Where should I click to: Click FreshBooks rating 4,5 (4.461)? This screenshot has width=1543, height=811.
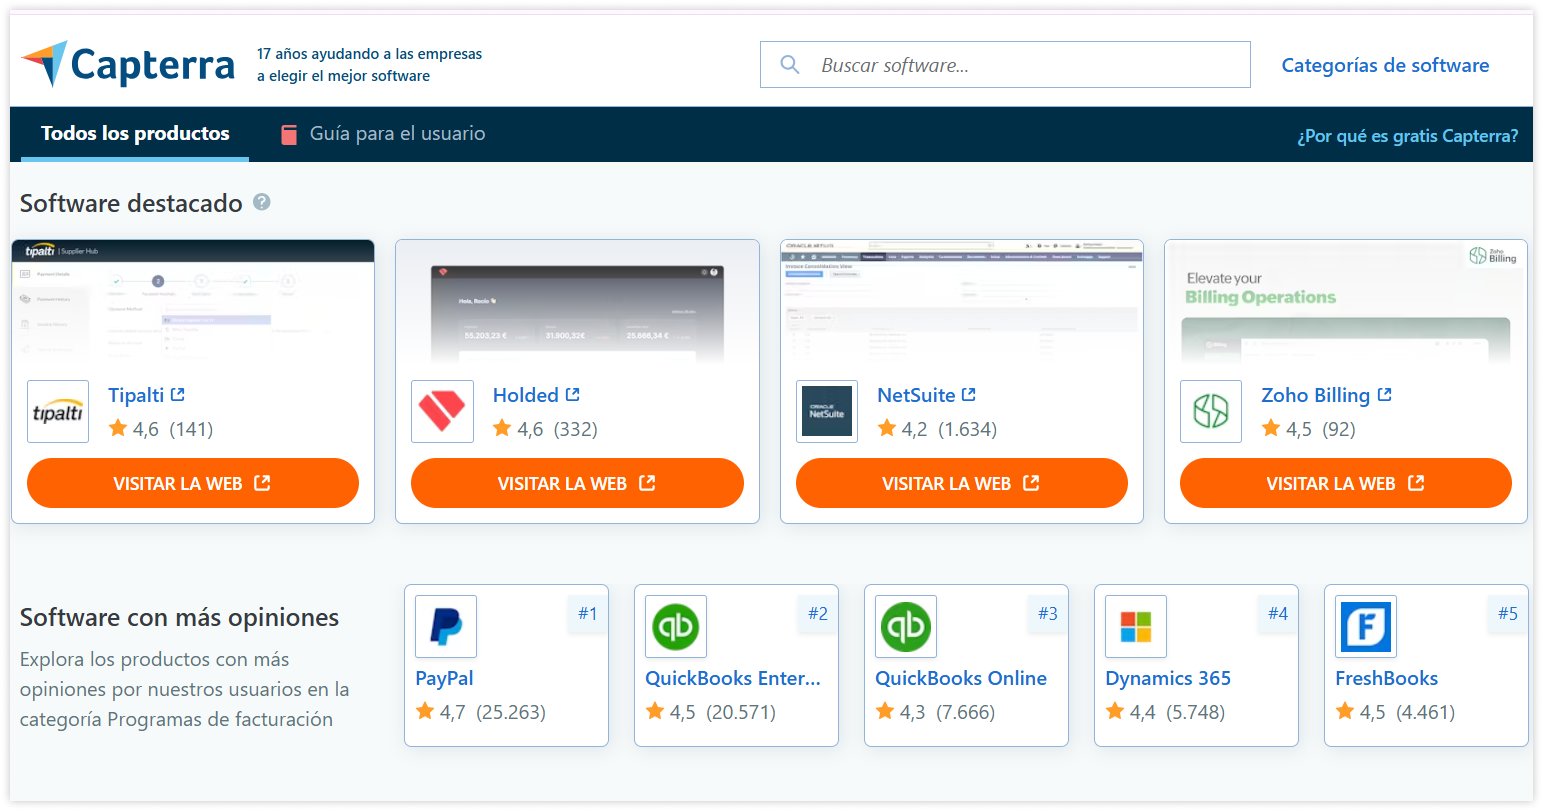point(1395,712)
